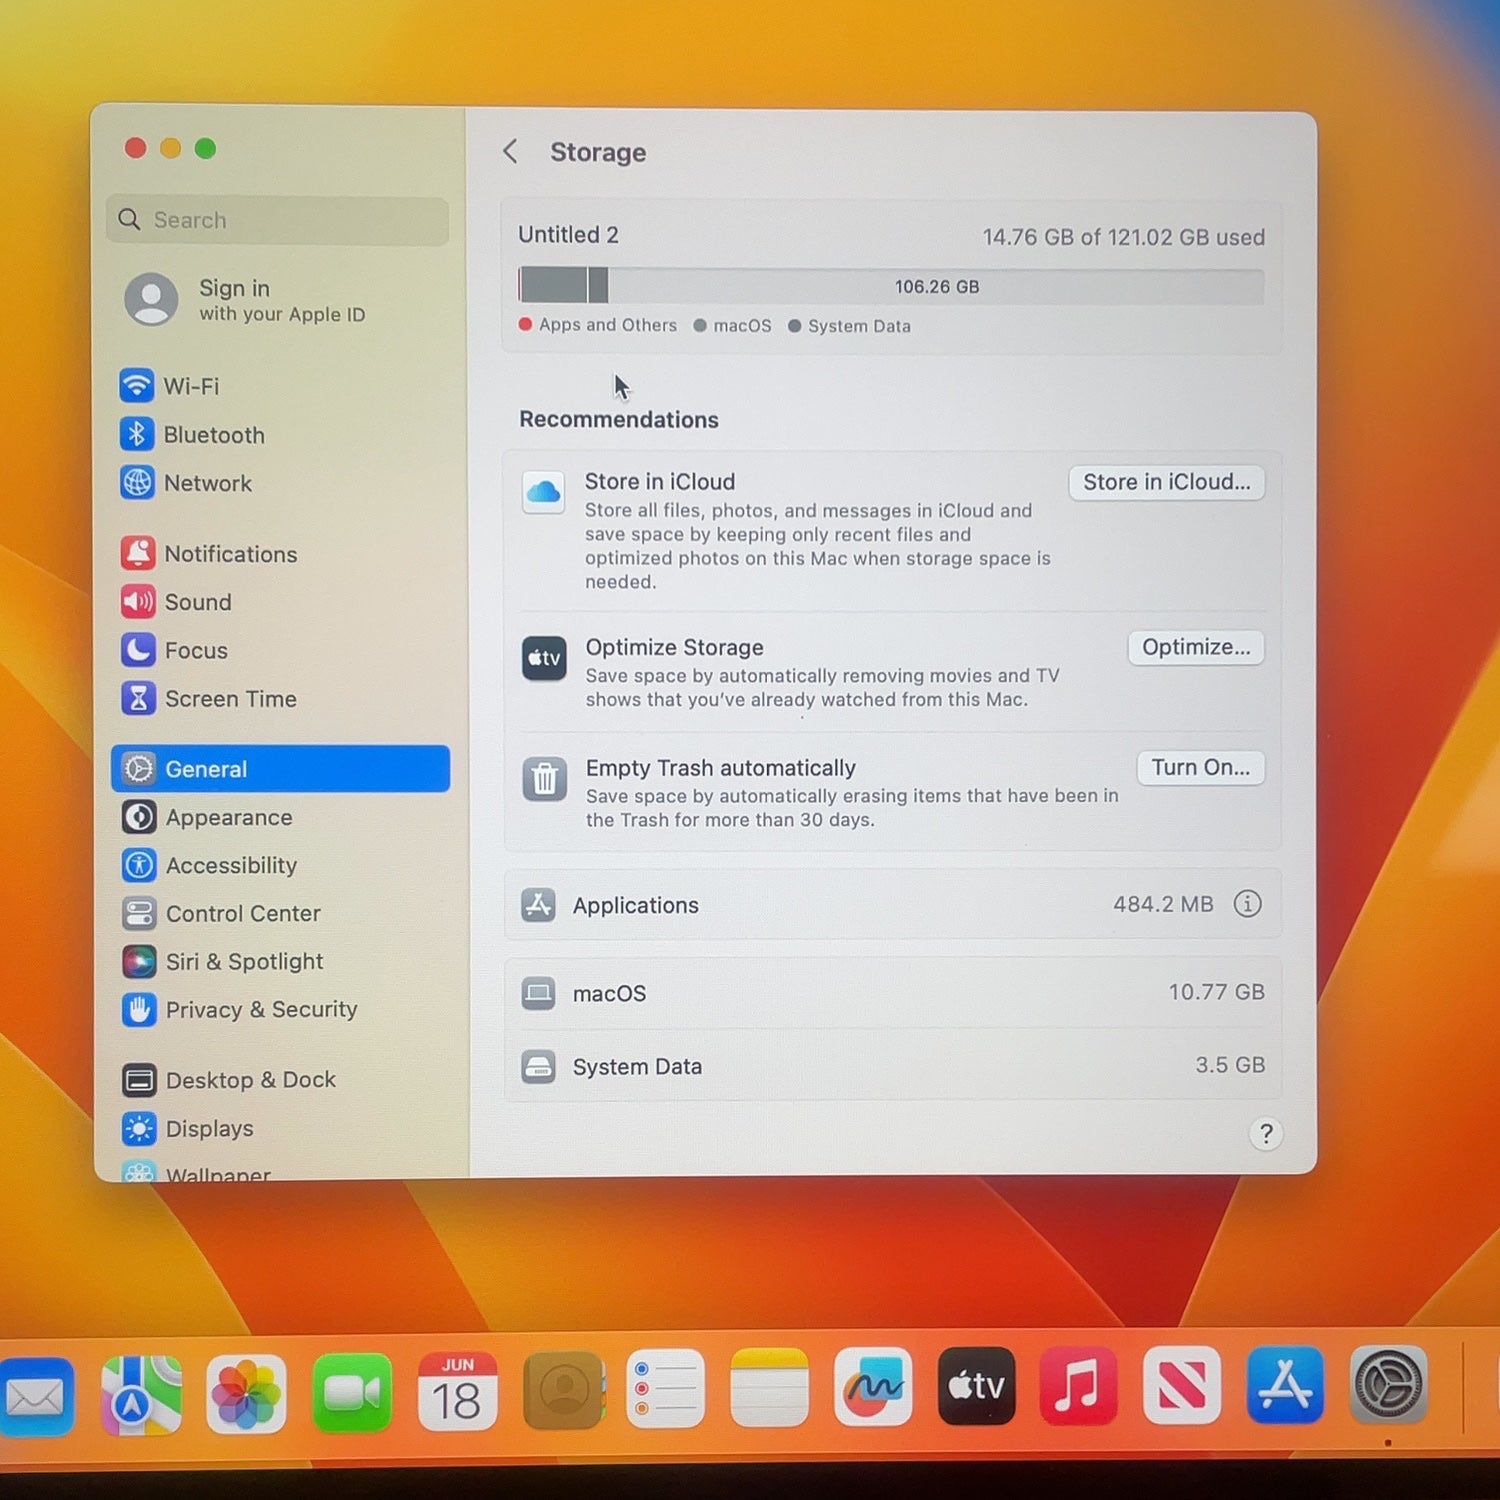Image resolution: width=1500 pixels, height=1500 pixels.
Task: Go to Privacy & Security settings
Action: click(x=280, y=1009)
